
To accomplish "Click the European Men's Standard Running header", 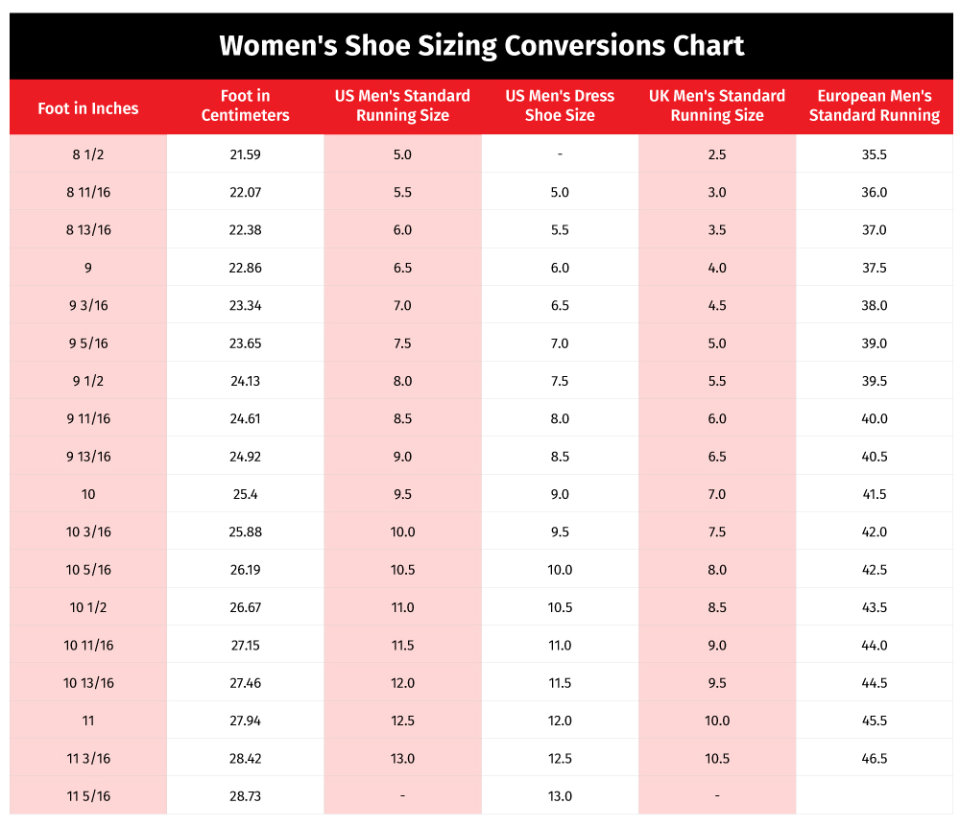I will tap(874, 106).
